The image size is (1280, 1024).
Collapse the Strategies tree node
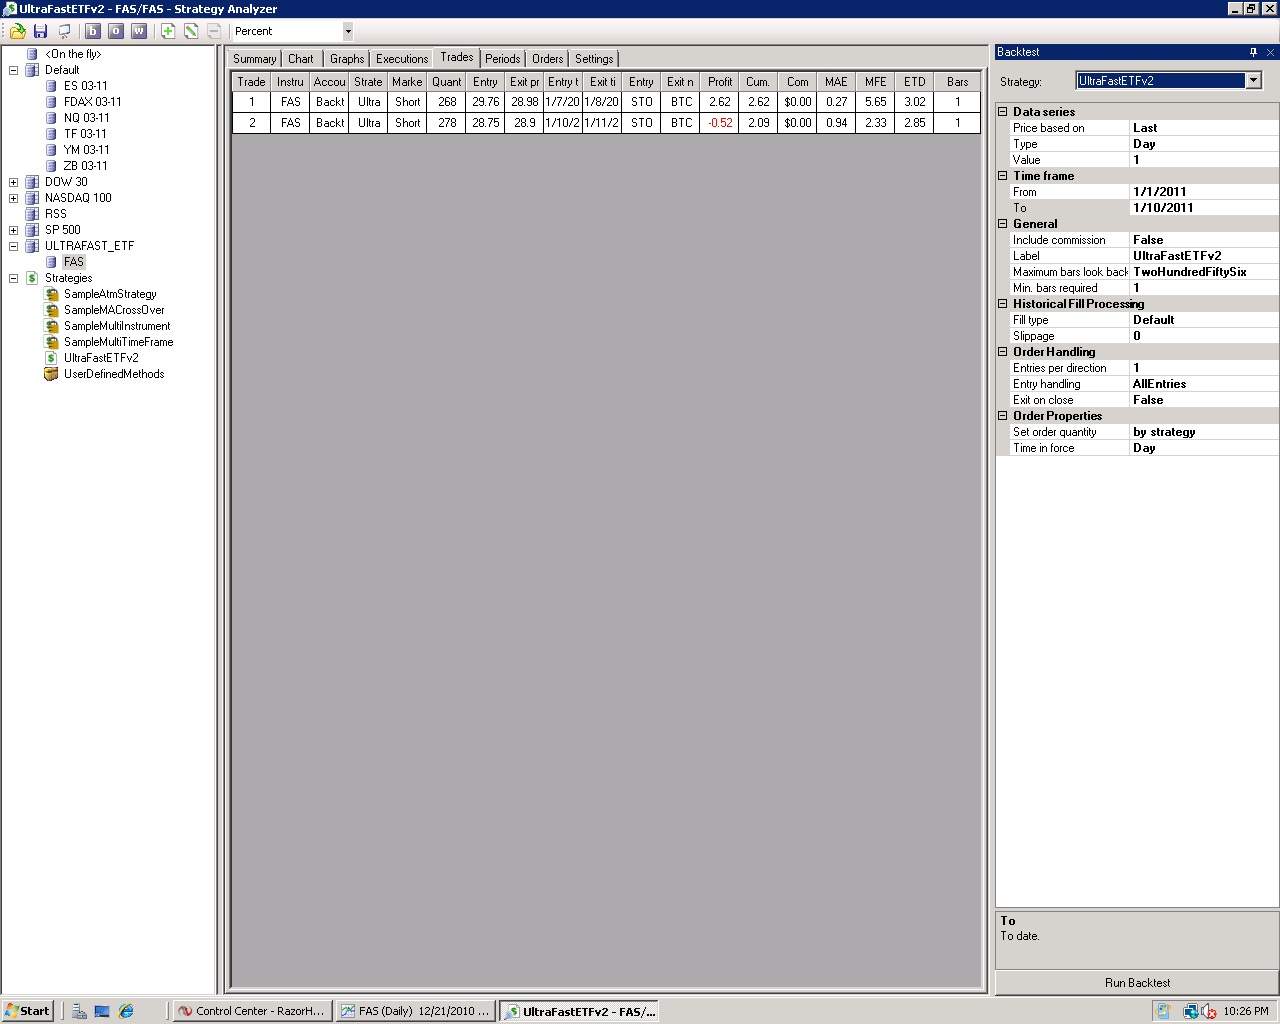click(x=14, y=278)
